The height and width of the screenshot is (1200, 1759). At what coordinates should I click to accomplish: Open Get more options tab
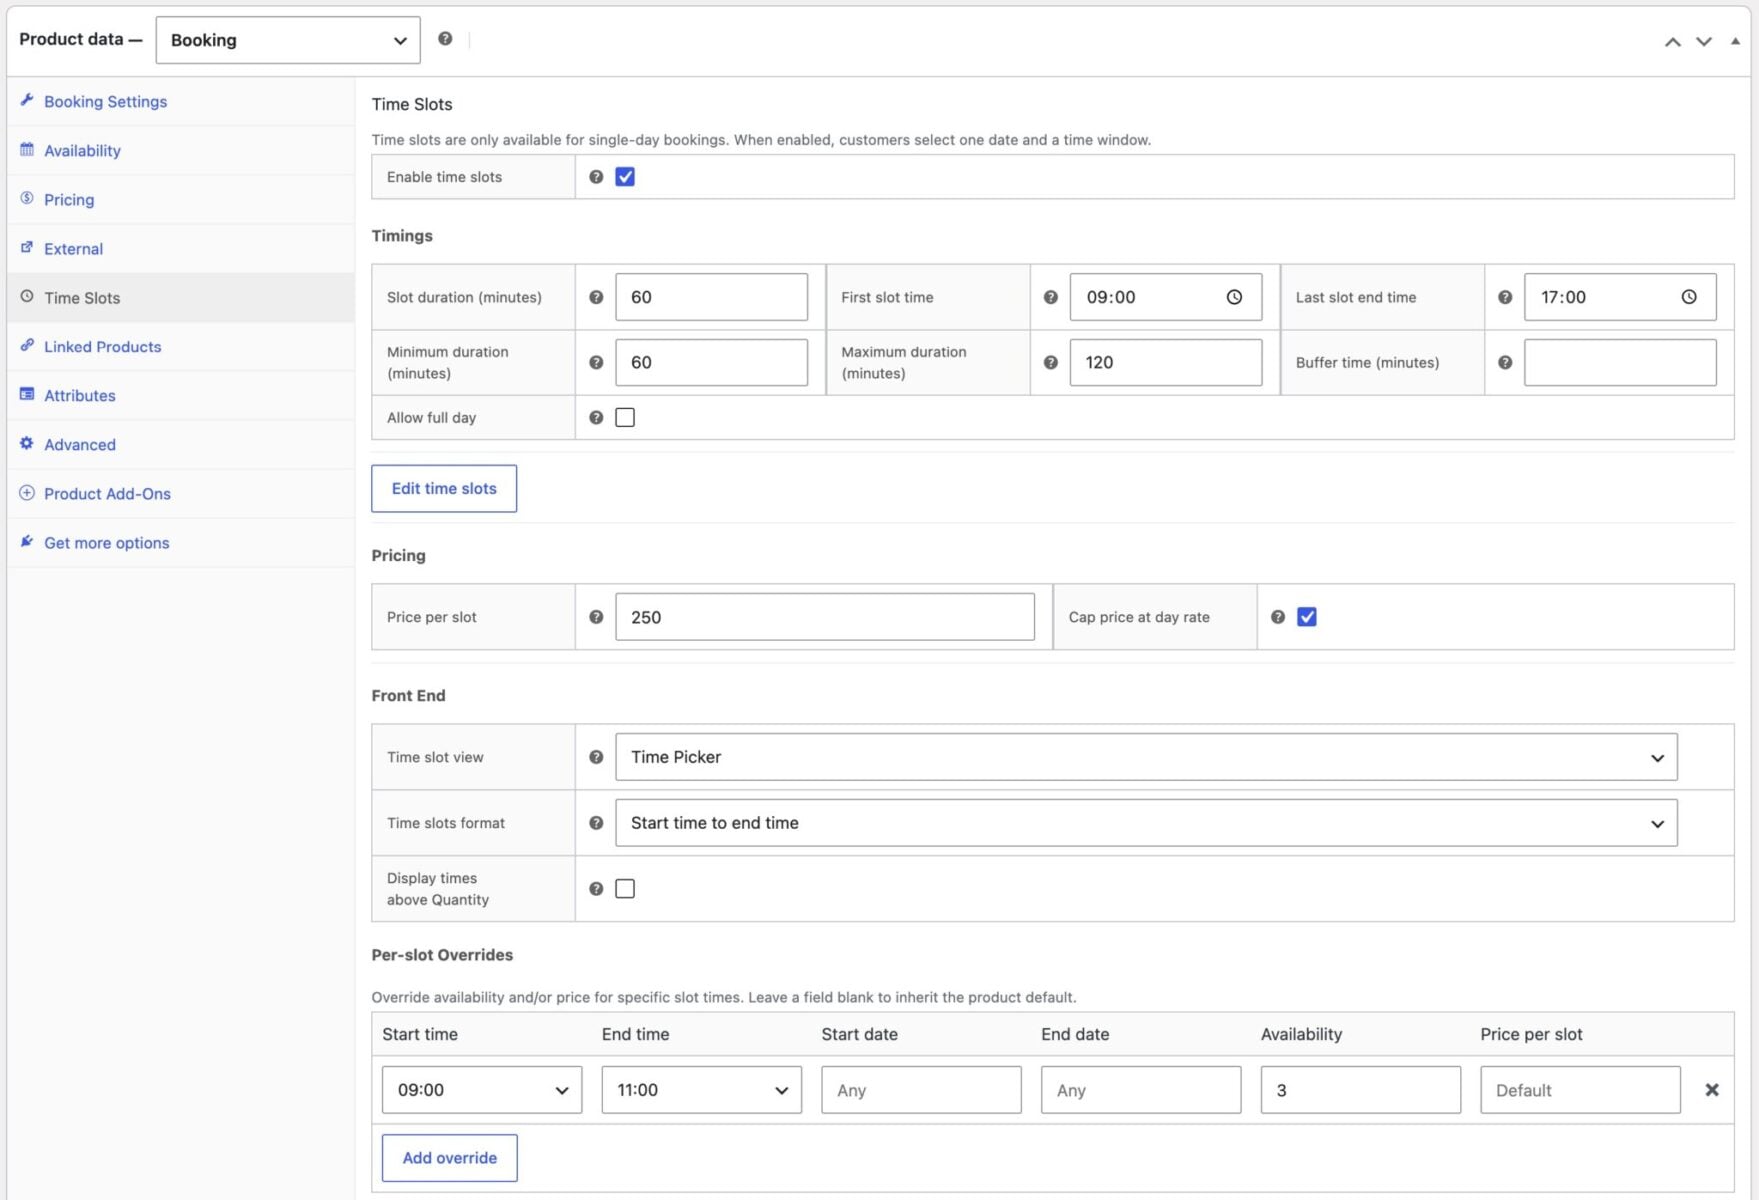point(181,542)
